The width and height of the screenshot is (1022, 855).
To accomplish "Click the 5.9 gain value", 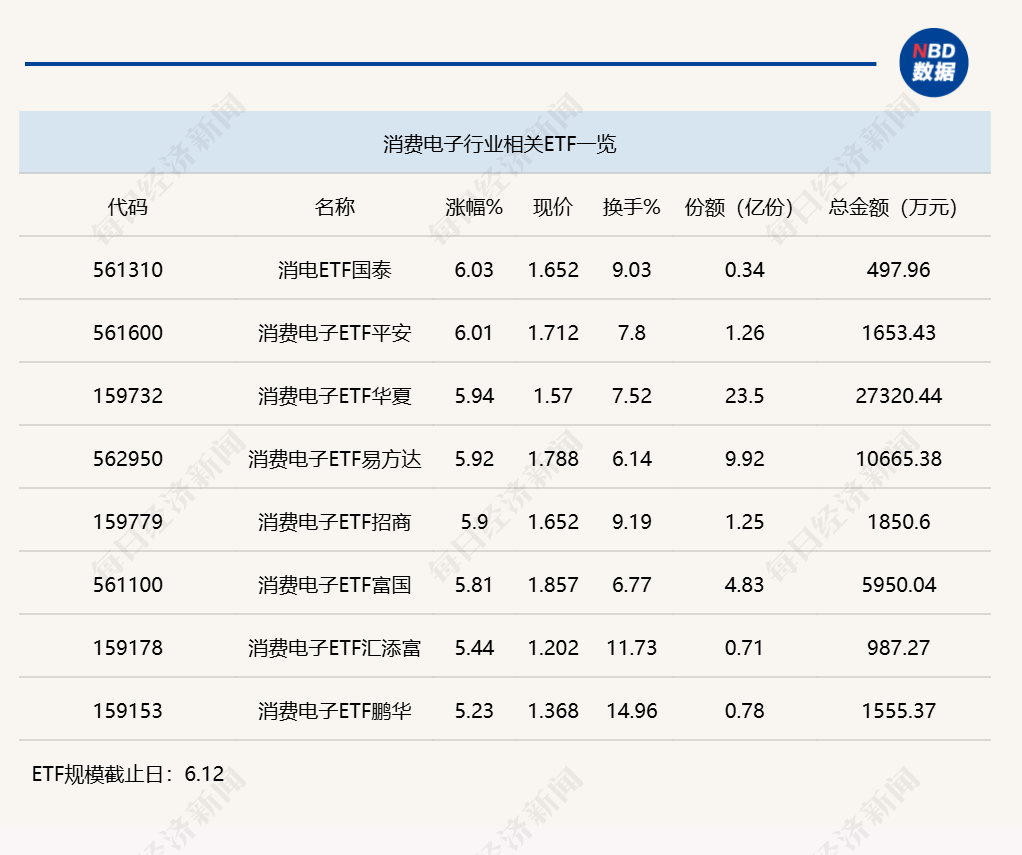I will tap(474, 522).
